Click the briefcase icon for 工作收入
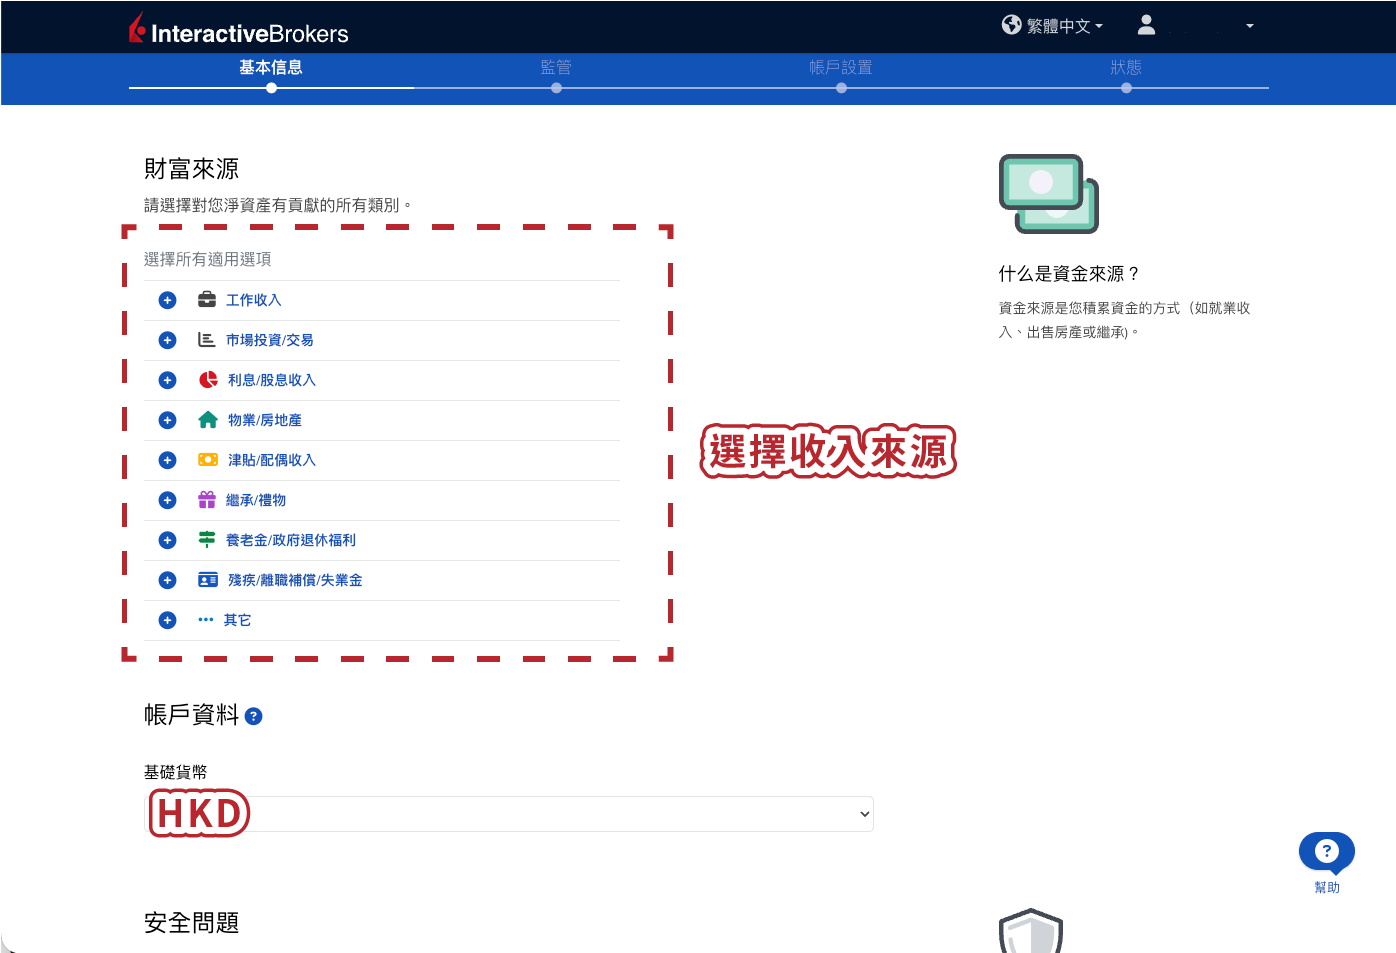 pos(207,299)
